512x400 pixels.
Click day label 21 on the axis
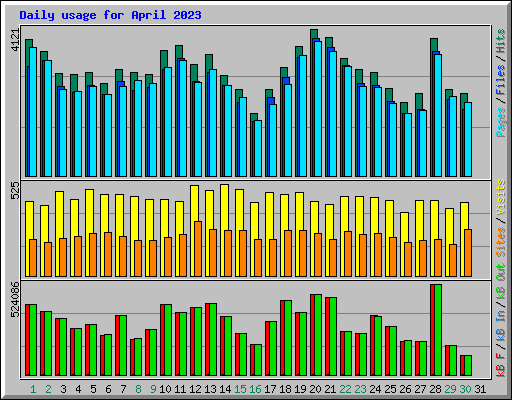coord(330,389)
